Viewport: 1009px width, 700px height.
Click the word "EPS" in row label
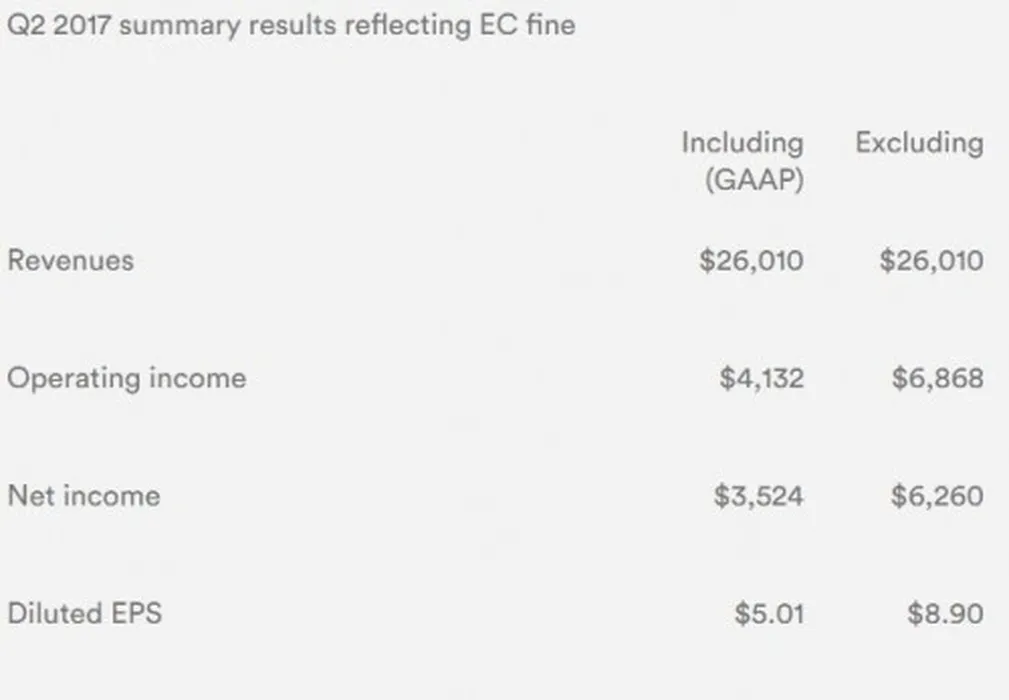pyautogui.click(x=133, y=613)
